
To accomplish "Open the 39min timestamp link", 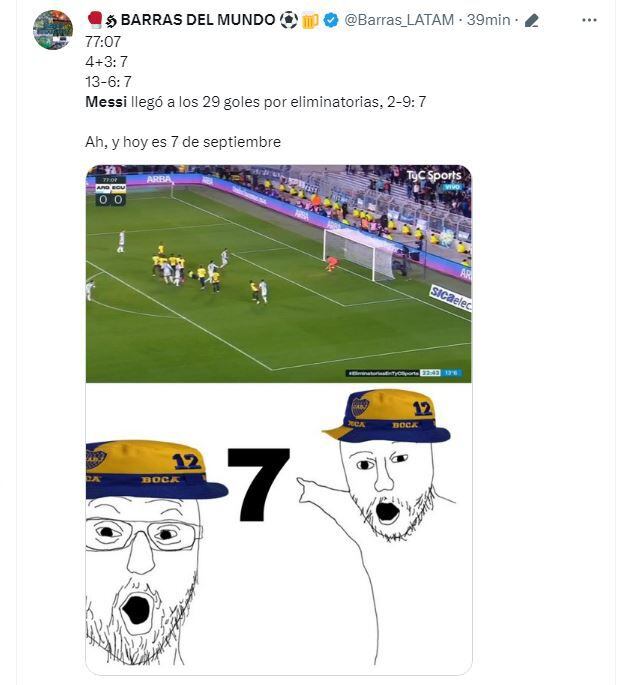I will coord(488,20).
